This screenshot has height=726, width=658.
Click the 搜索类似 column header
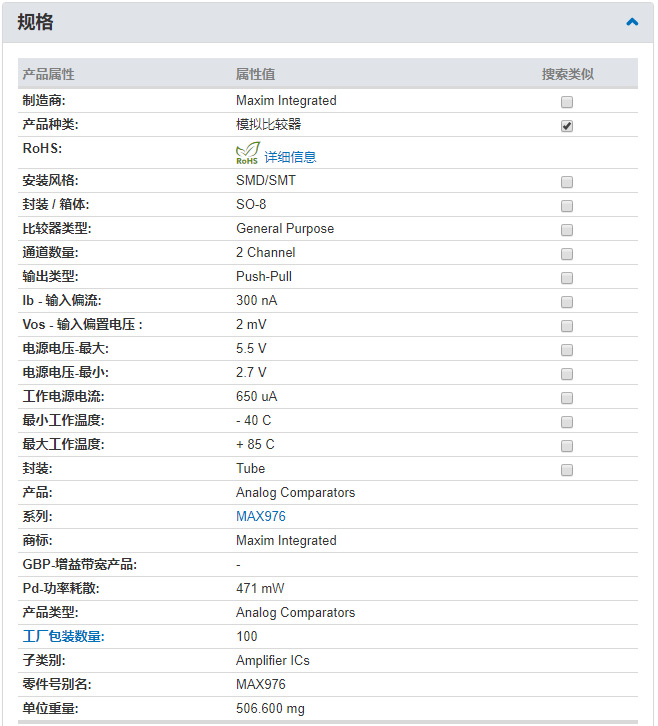pyautogui.click(x=568, y=74)
